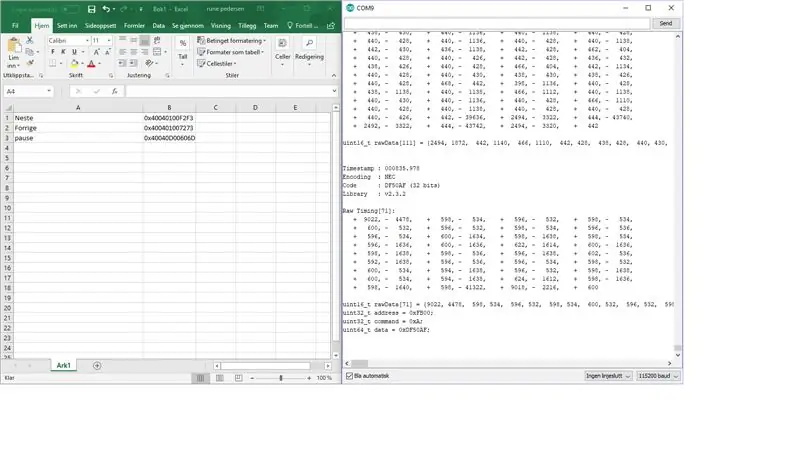
Task: Open the text orientation tool
Action: coord(149,63)
